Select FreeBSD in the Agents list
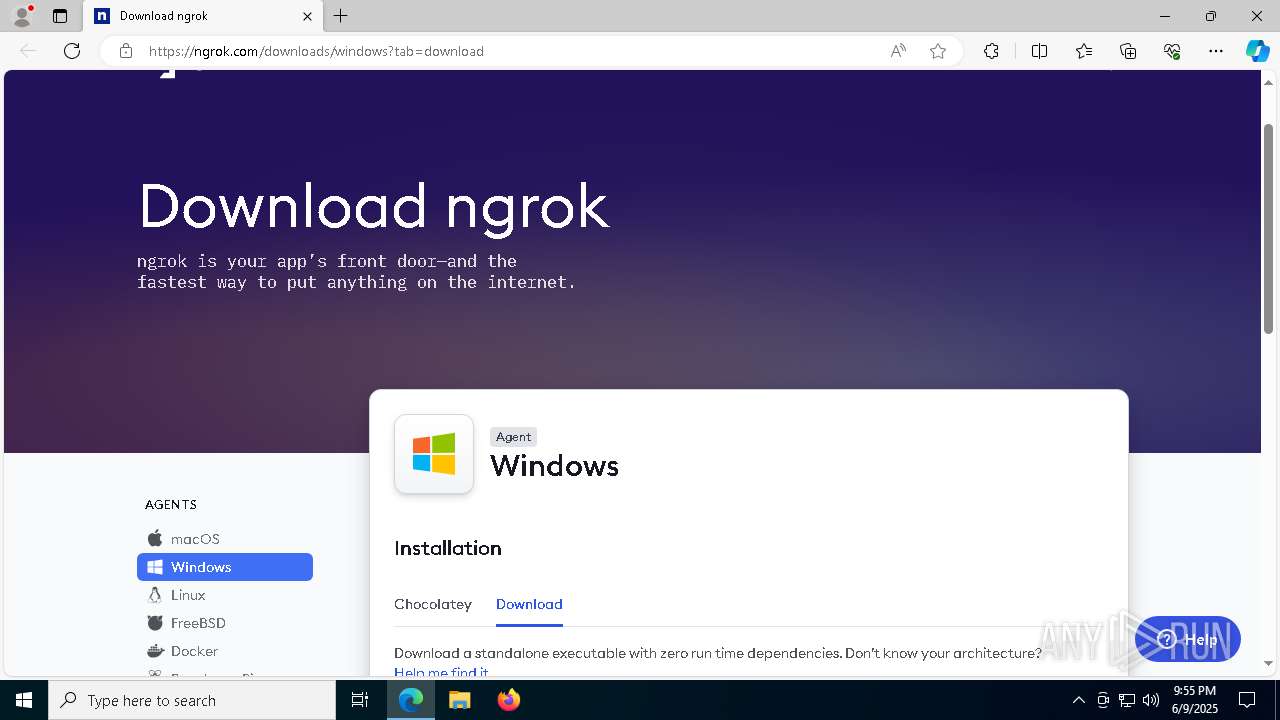 pos(225,623)
